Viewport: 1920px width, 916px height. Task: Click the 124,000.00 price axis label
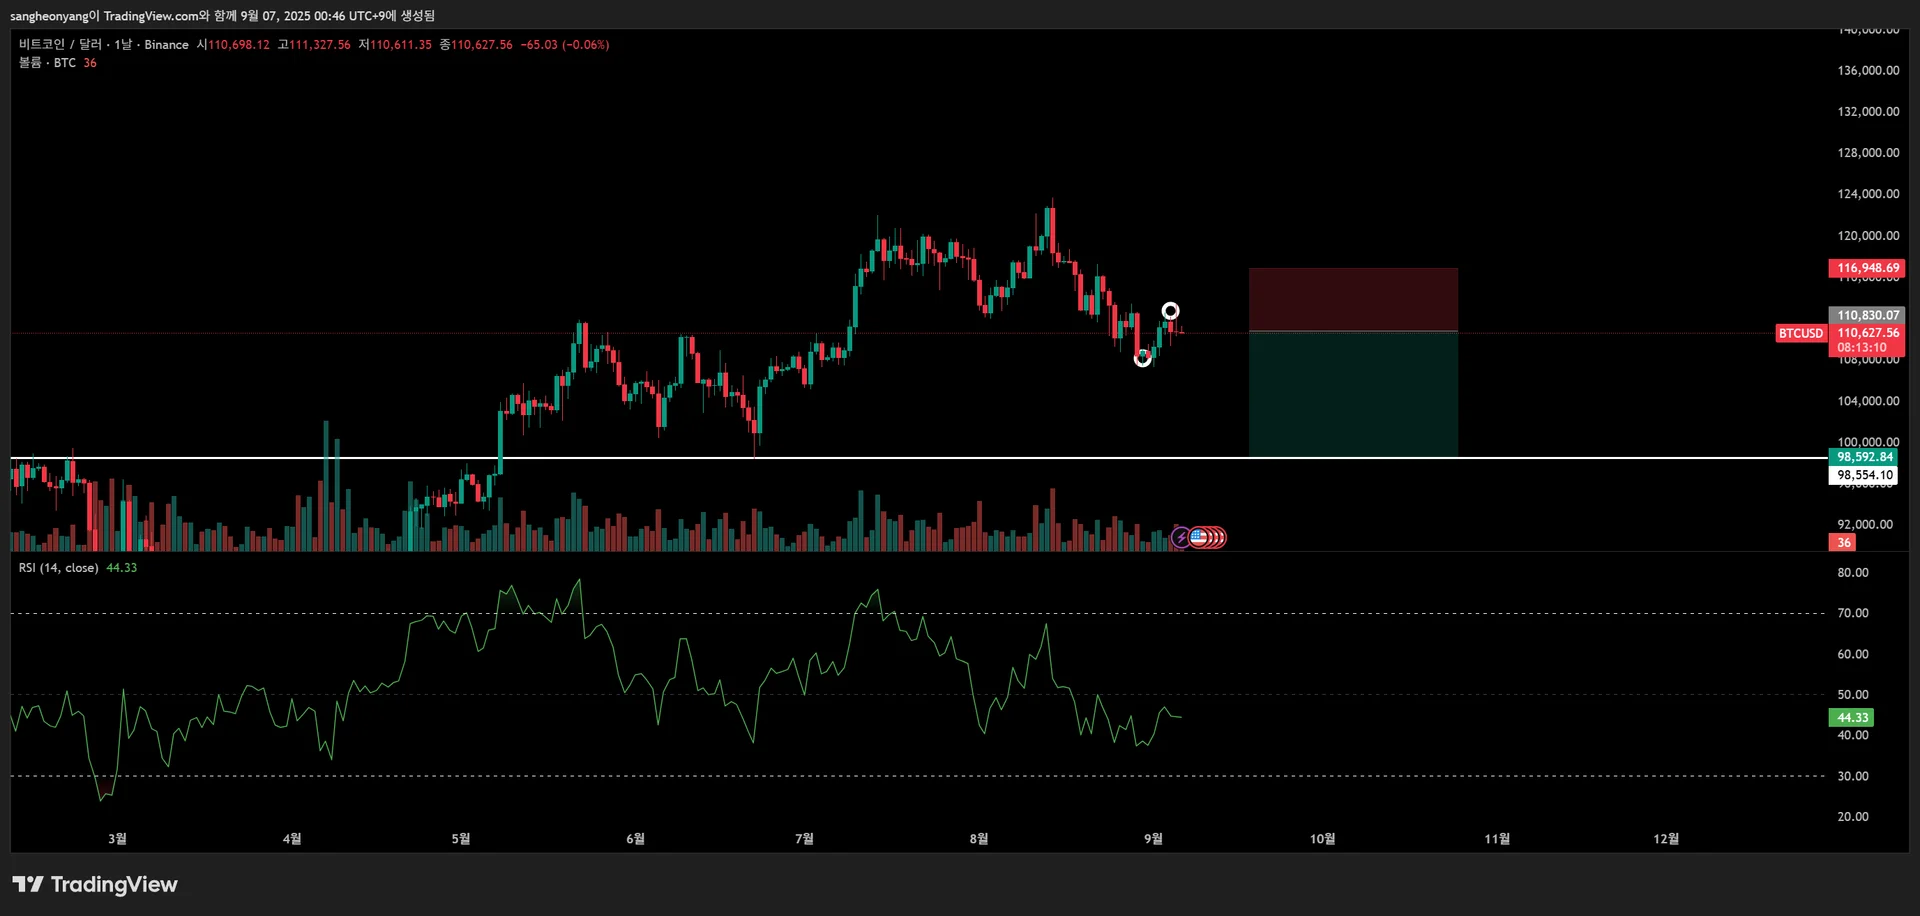pyautogui.click(x=1868, y=193)
